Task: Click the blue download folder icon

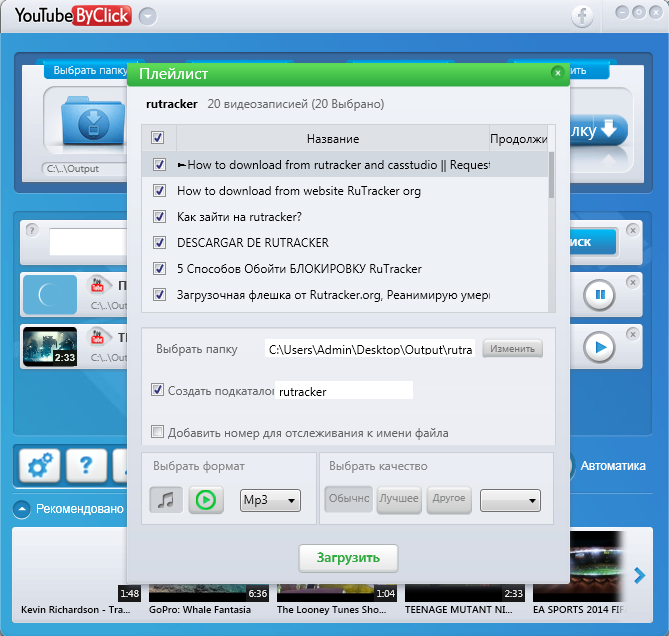Action: tap(93, 120)
